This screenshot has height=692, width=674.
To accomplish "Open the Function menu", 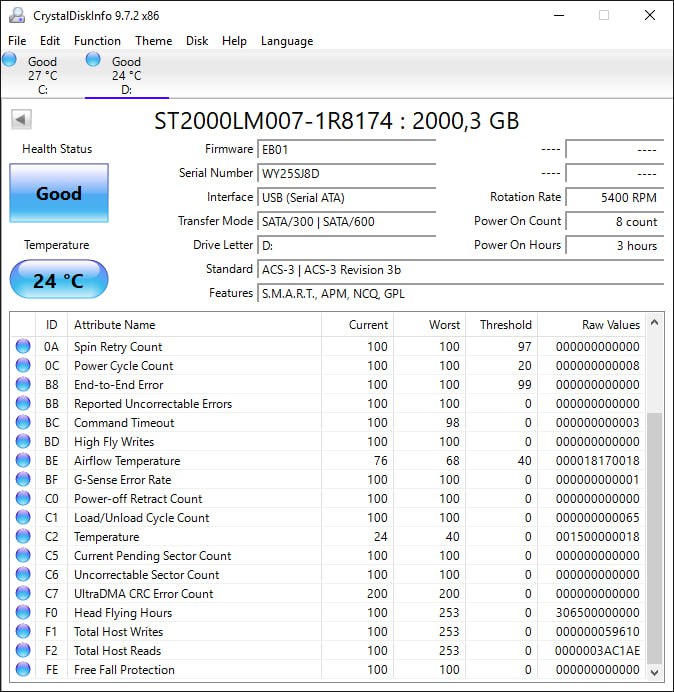I will point(97,41).
